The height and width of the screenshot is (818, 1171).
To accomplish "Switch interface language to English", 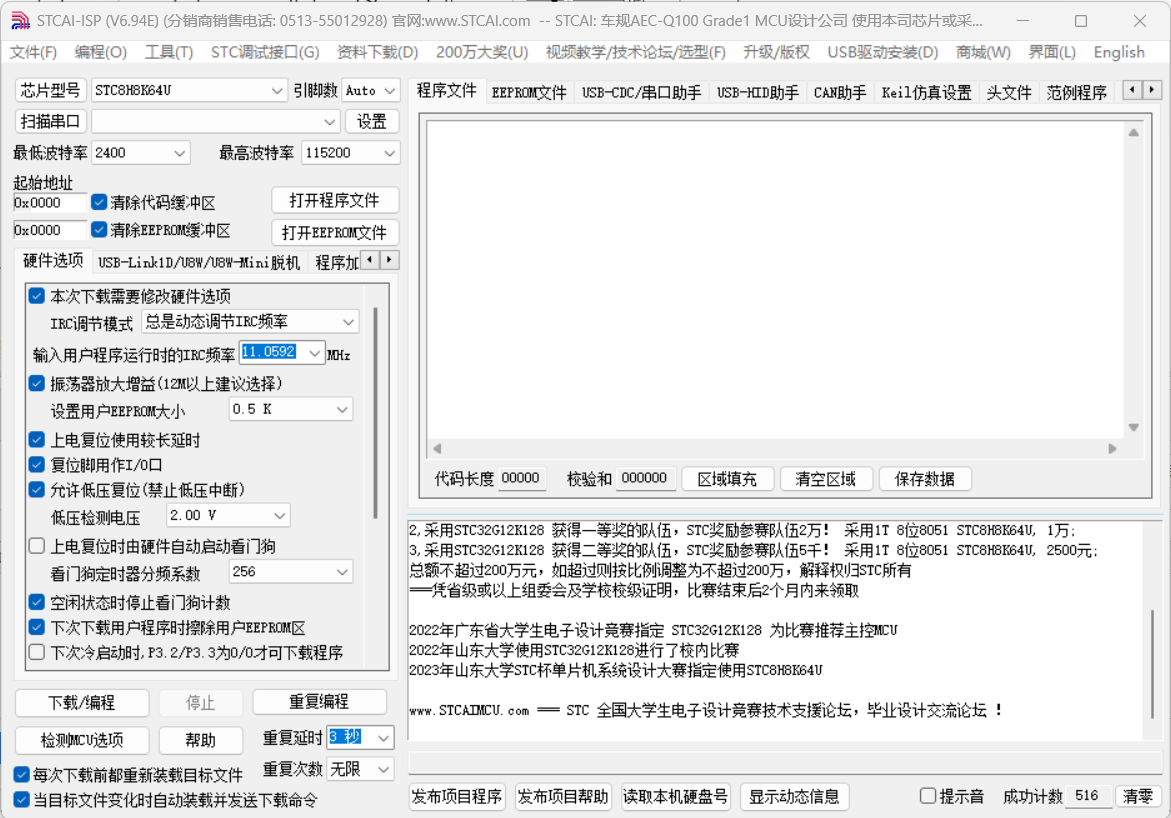I will (1119, 52).
